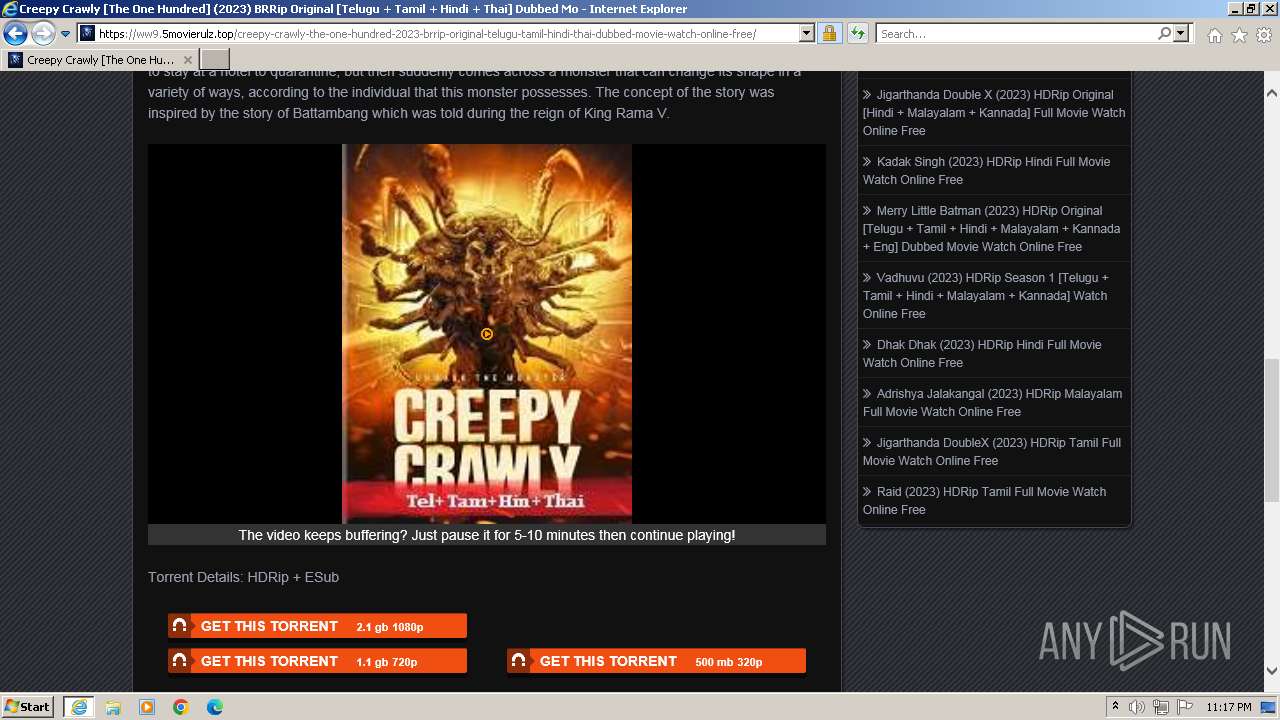Get the 2.1 gb 1080p torrent
Viewport: 1280px width, 720px height.
tap(317, 626)
